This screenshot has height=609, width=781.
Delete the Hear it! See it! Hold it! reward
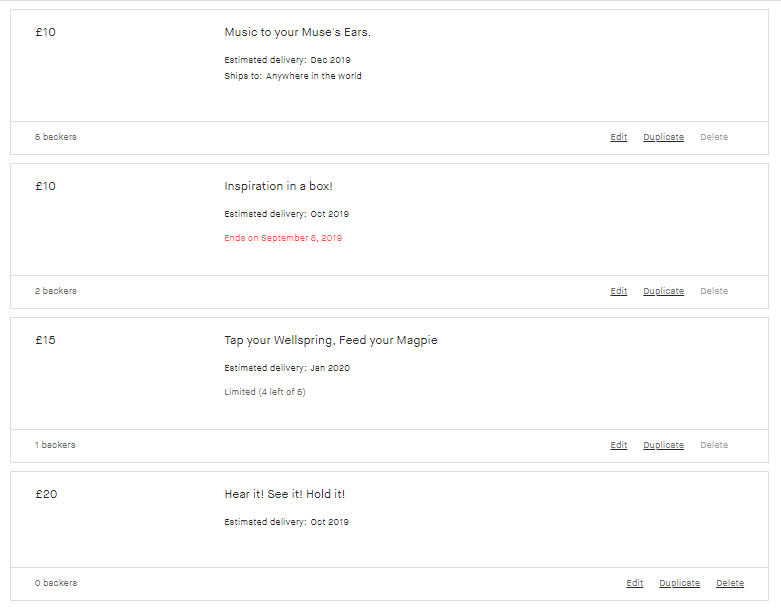(730, 583)
